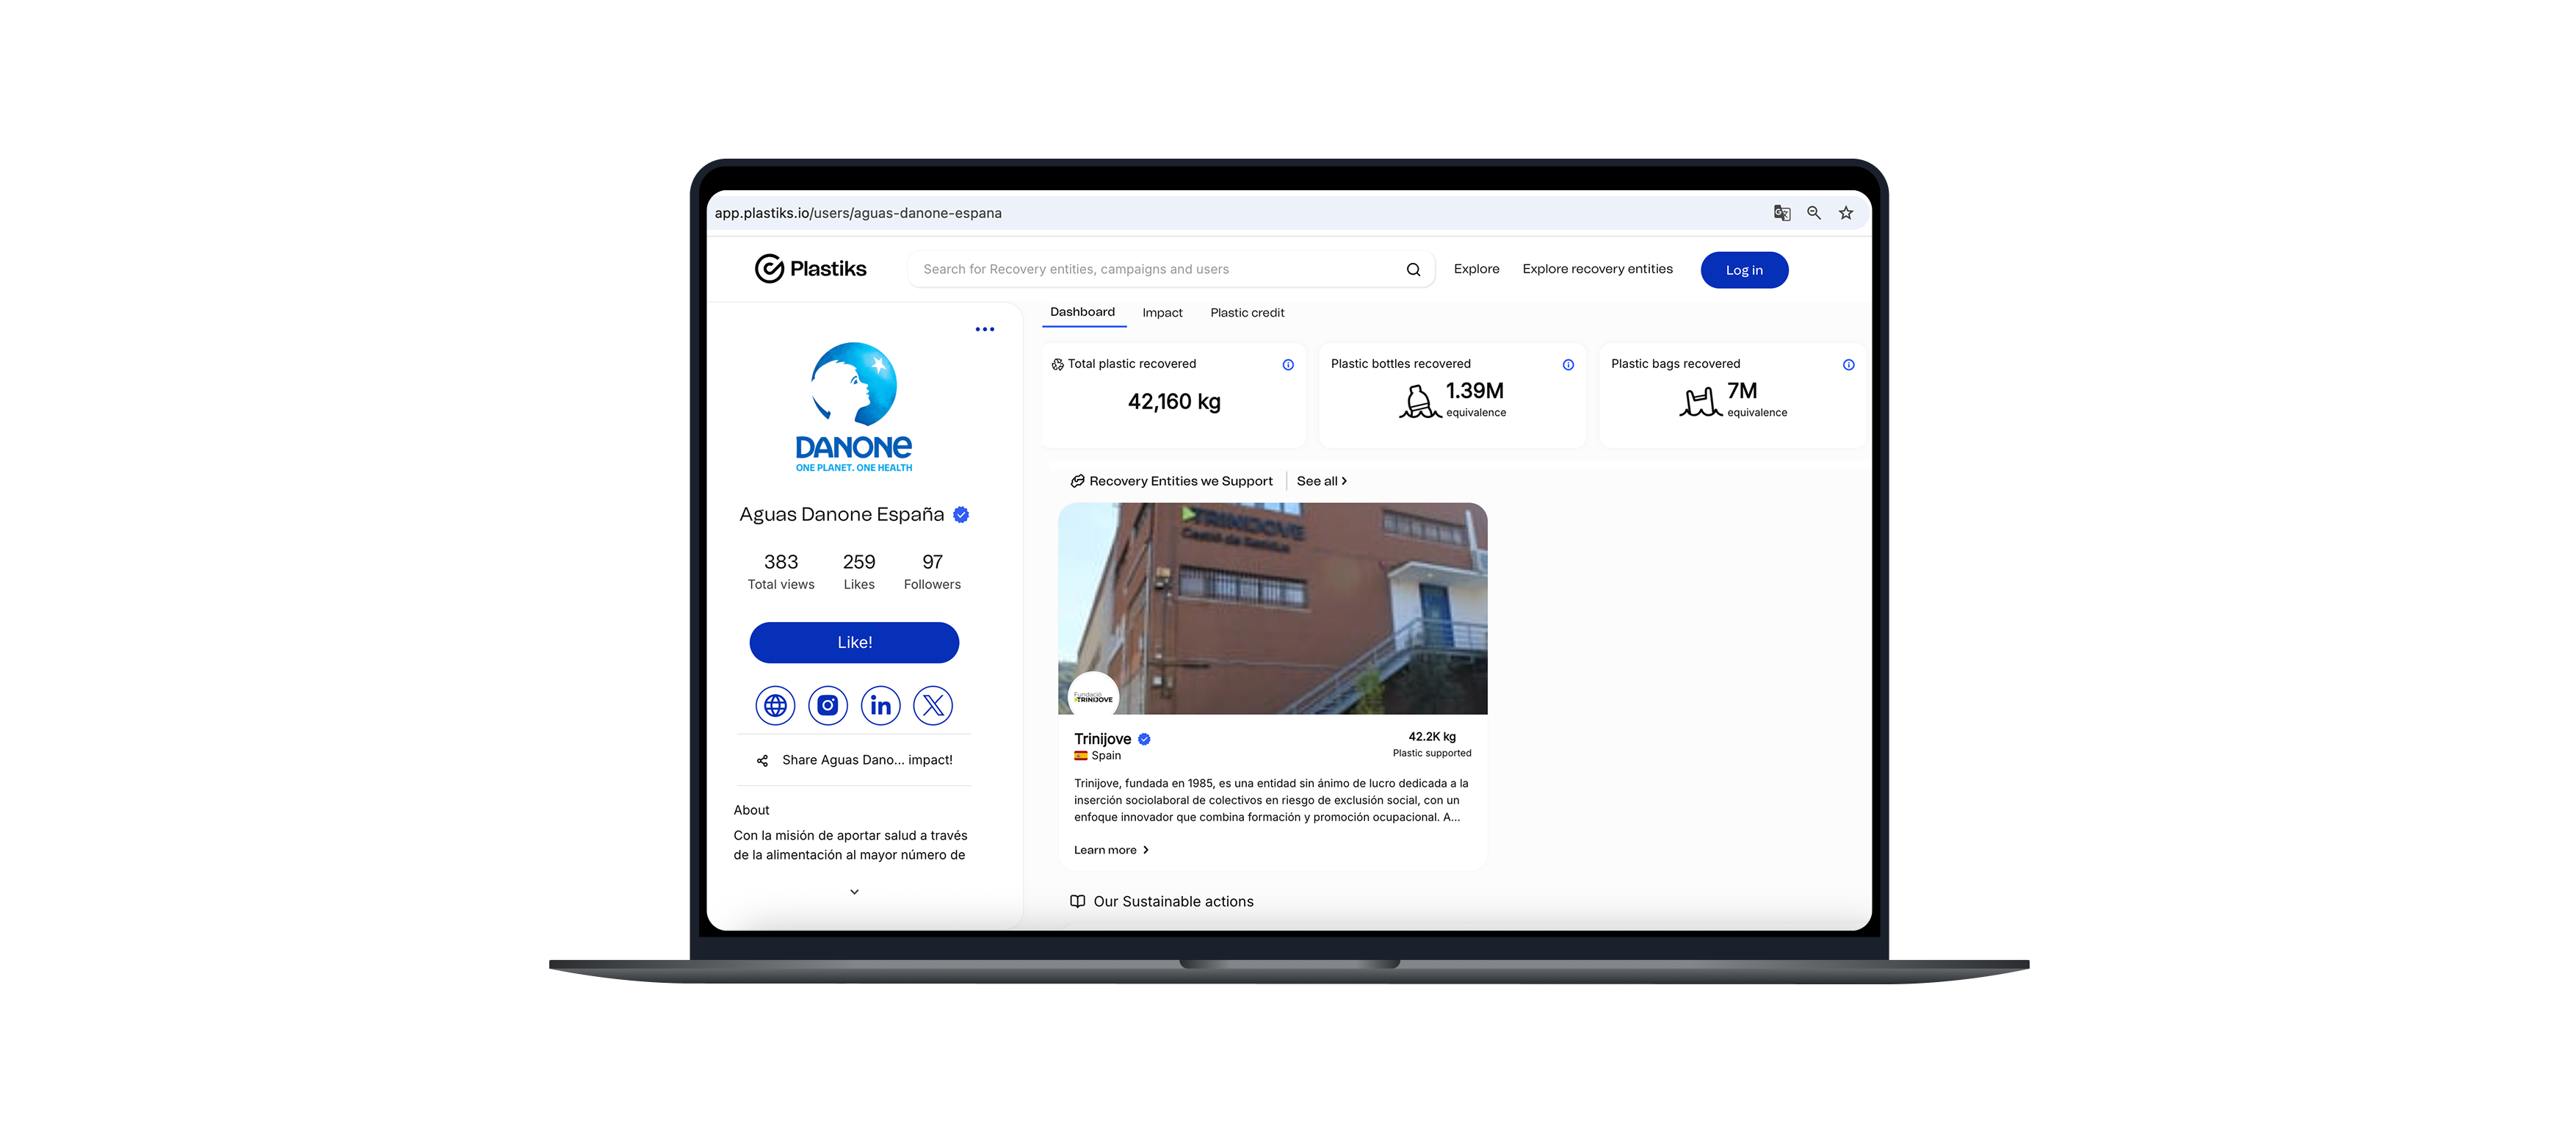
Task: Switch to the Dashboard tab
Action: [1083, 312]
